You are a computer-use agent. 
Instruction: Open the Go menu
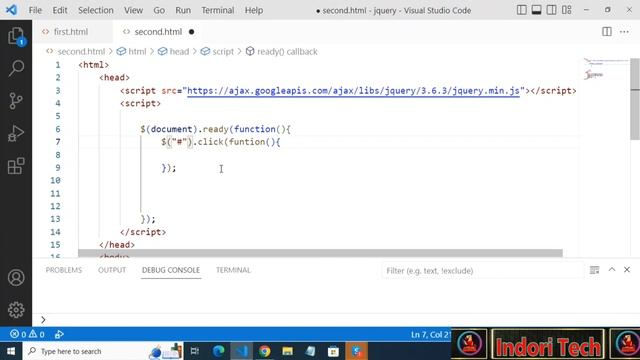[x=159, y=10]
